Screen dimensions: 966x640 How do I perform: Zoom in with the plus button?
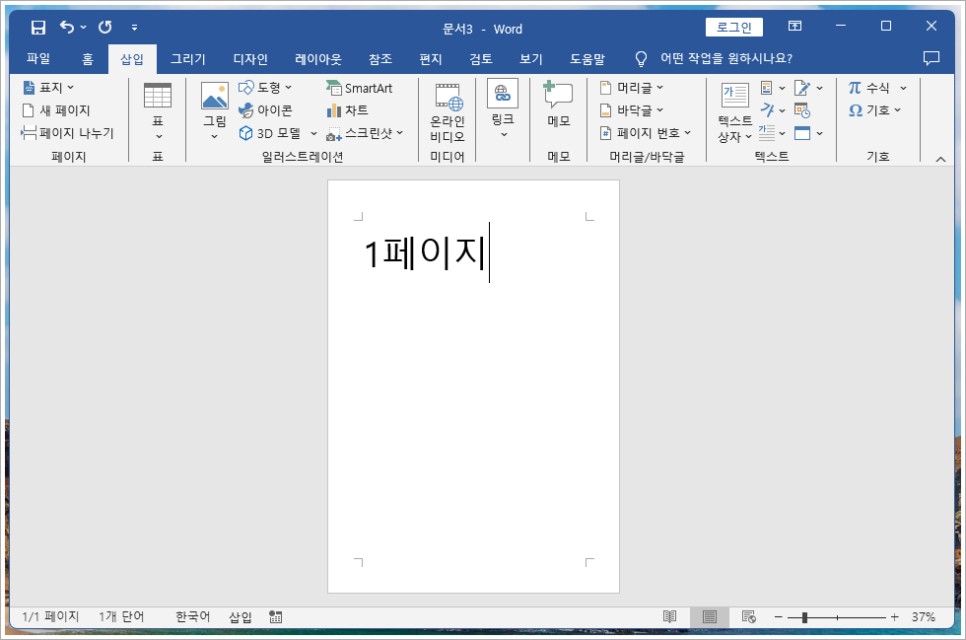click(x=895, y=617)
